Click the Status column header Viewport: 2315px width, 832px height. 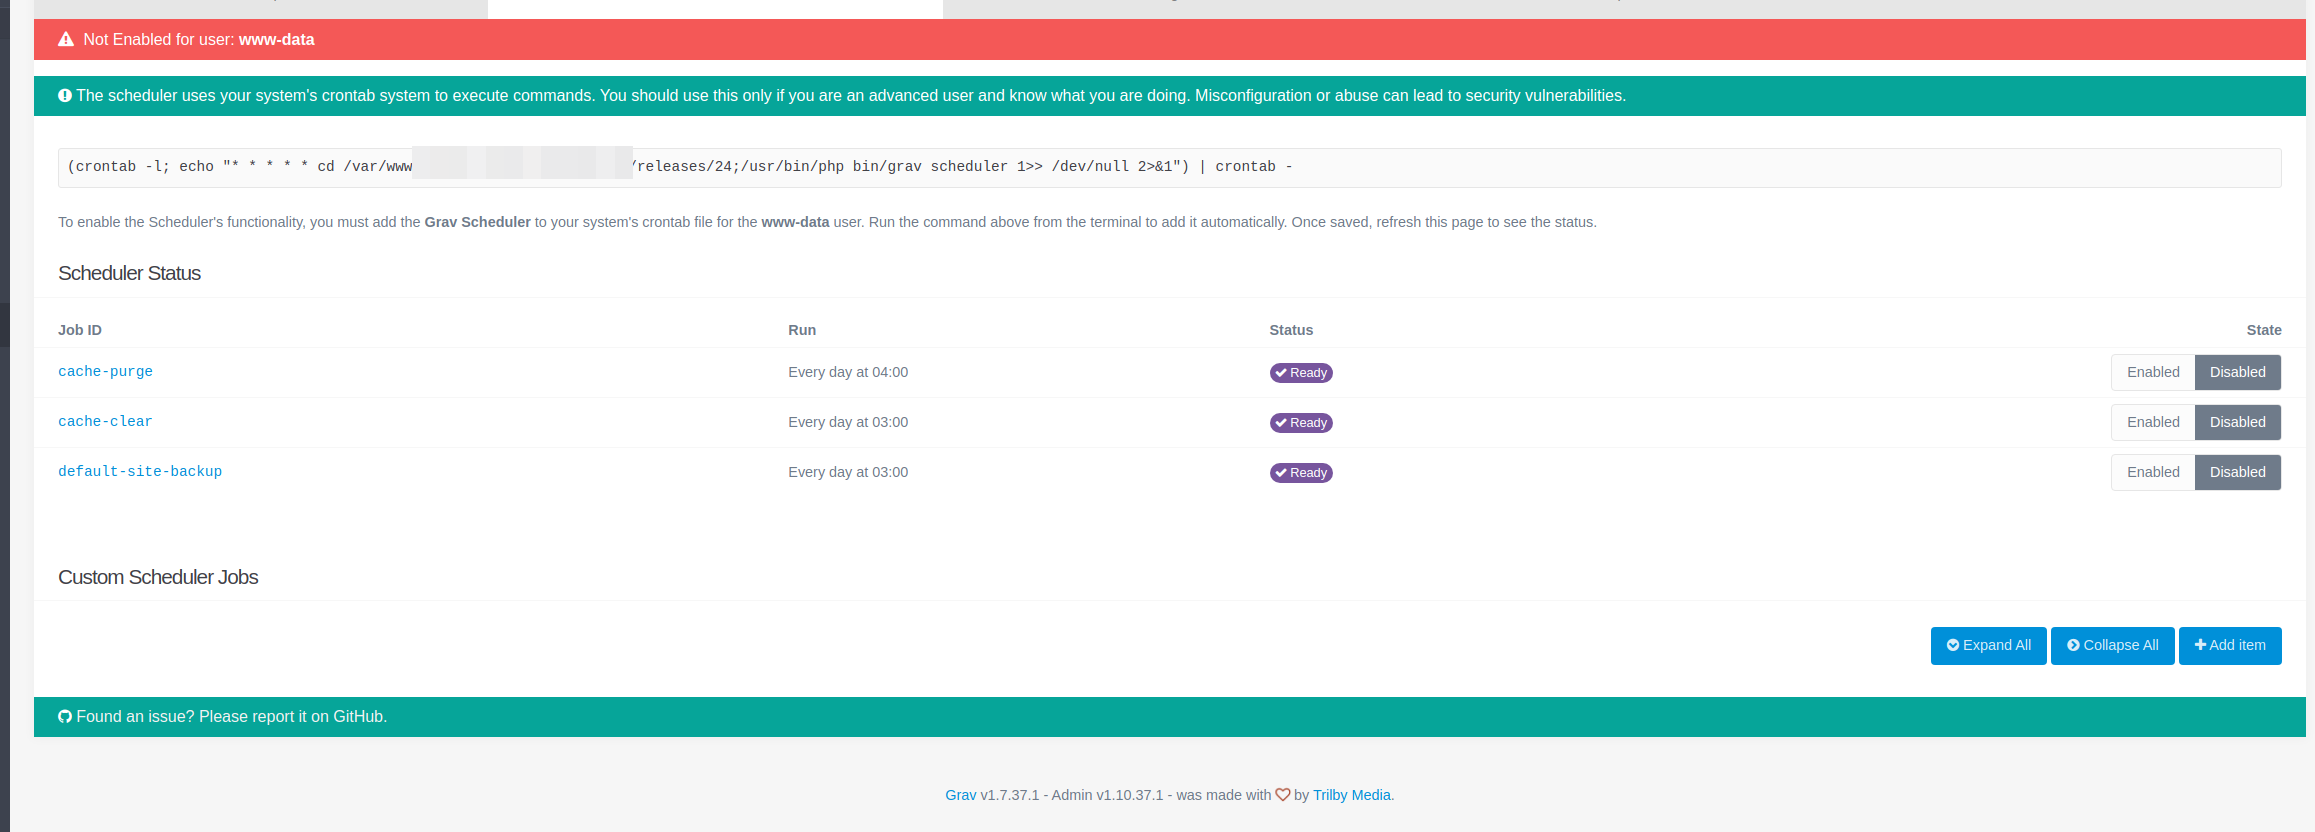click(1291, 330)
